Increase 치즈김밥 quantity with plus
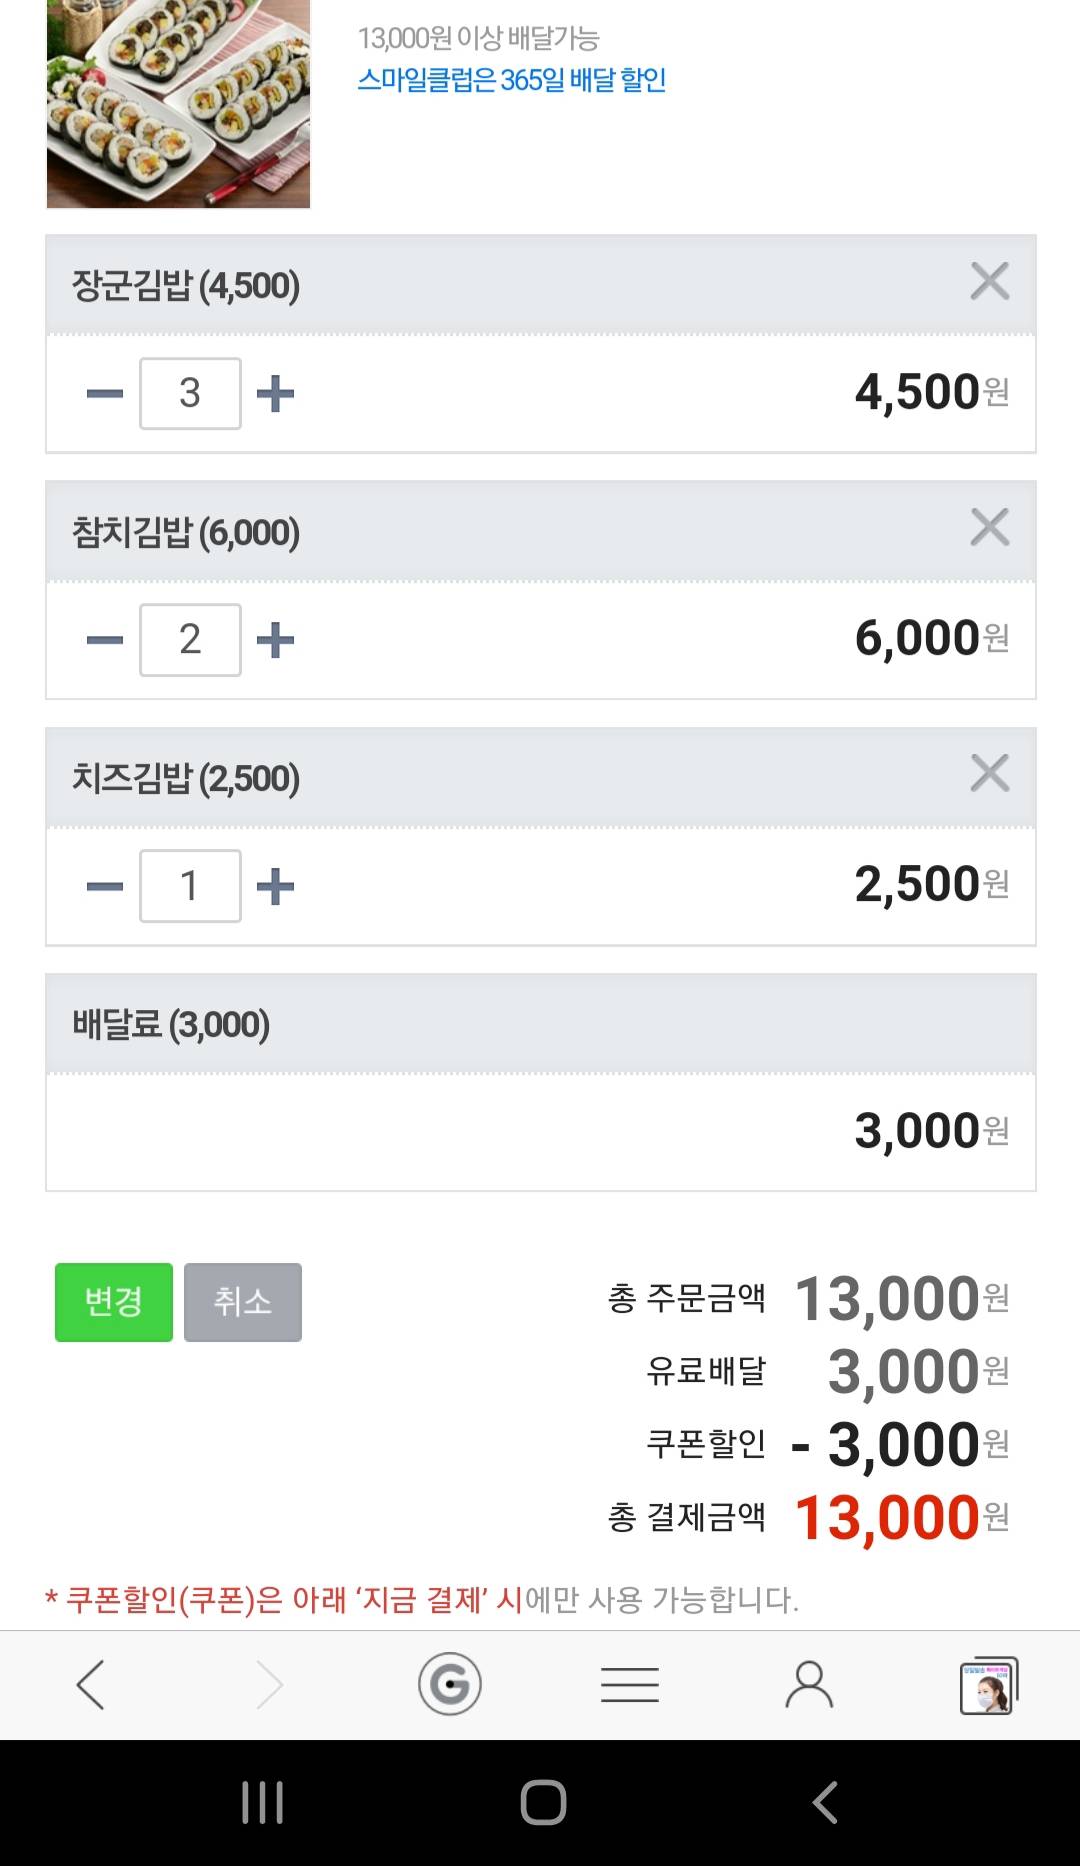This screenshot has width=1080, height=1866. (x=275, y=886)
